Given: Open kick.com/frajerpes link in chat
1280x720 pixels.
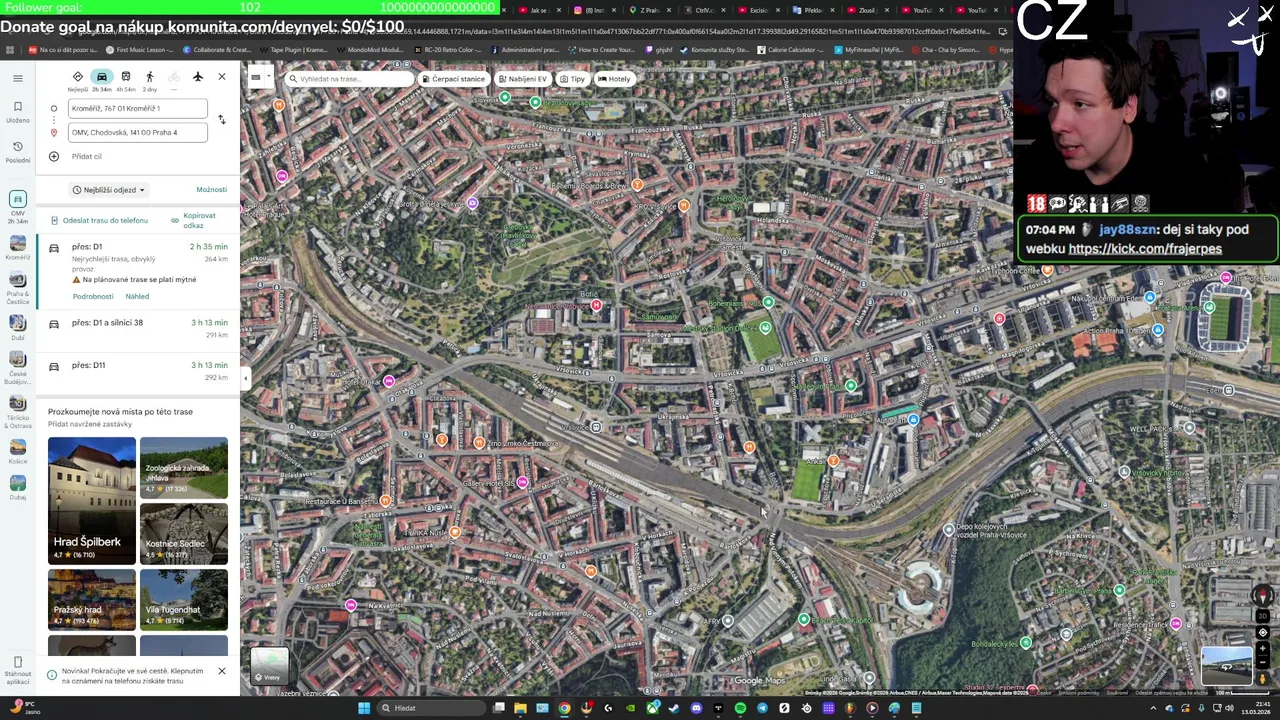Looking at the screenshot, I should click(x=1145, y=249).
